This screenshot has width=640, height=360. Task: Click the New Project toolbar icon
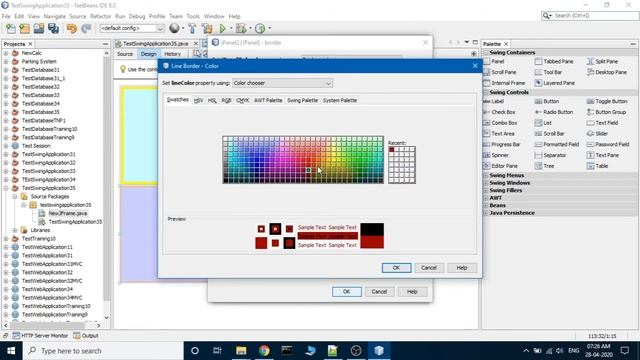(x=24, y=28)
